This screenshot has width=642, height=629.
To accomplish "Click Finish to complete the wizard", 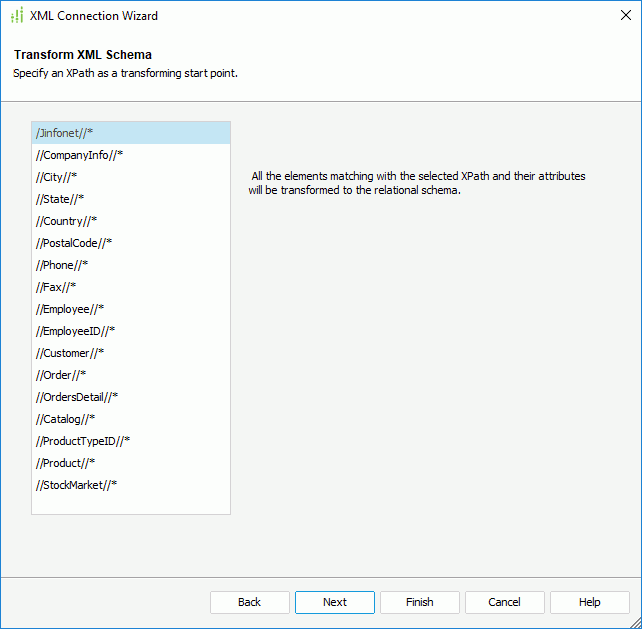I will [x=420, y=602].
